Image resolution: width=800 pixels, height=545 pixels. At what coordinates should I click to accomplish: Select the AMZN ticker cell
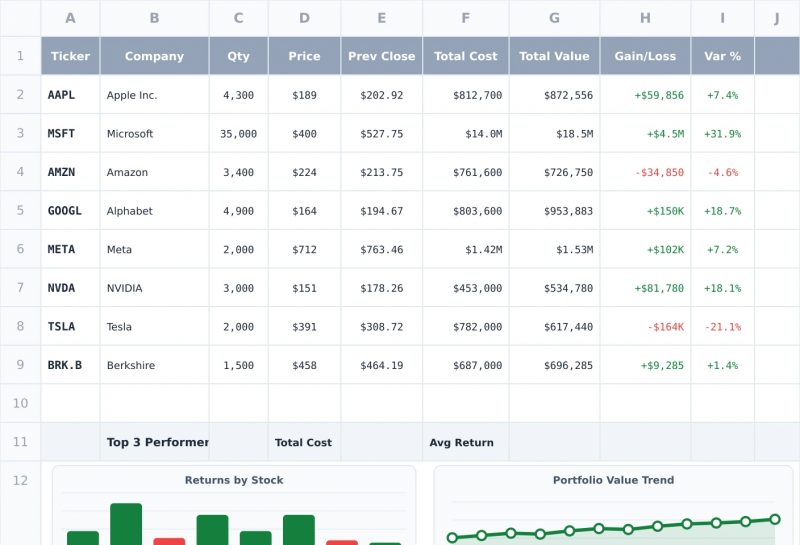click(x=70, y=172)
